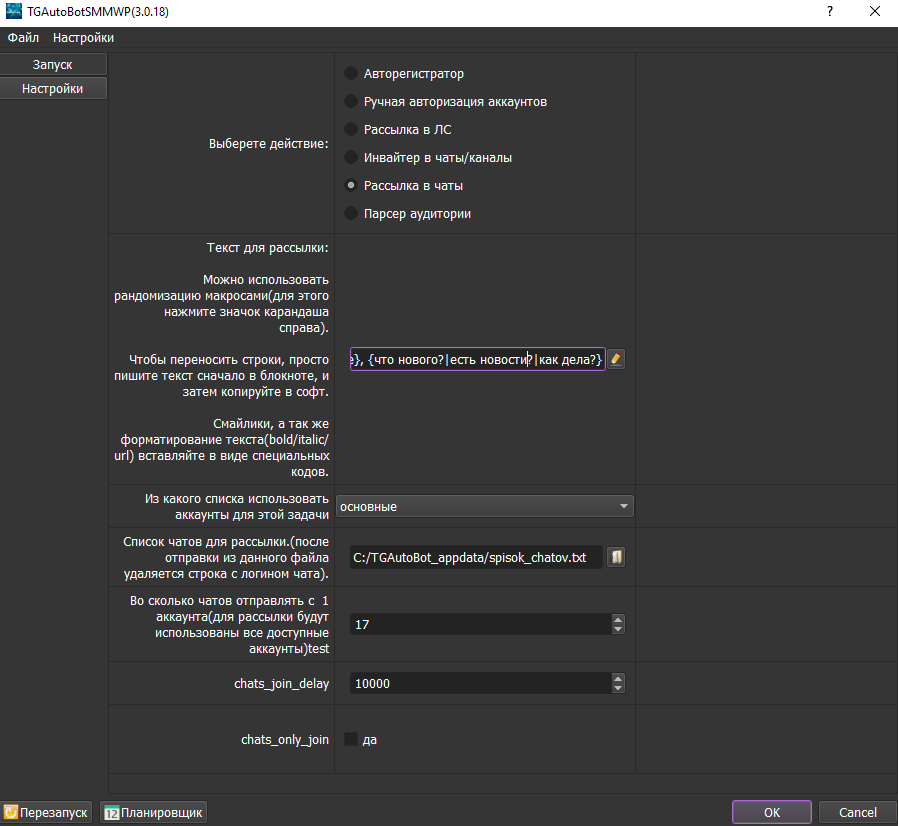Image resolution: width=898 pixels, height=826 pixels.
Task: Click the file browse icon for chat list
Action: click(616, 557)
